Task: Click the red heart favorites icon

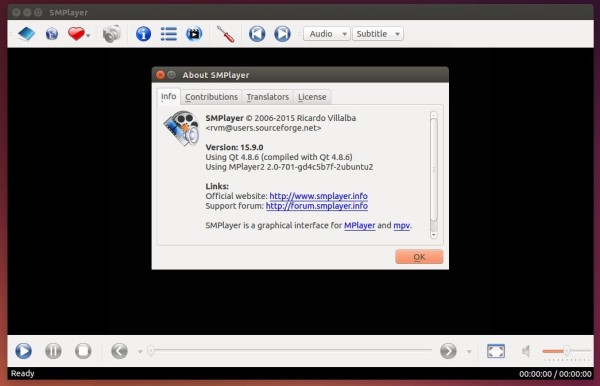Action: tap(76, 34)
